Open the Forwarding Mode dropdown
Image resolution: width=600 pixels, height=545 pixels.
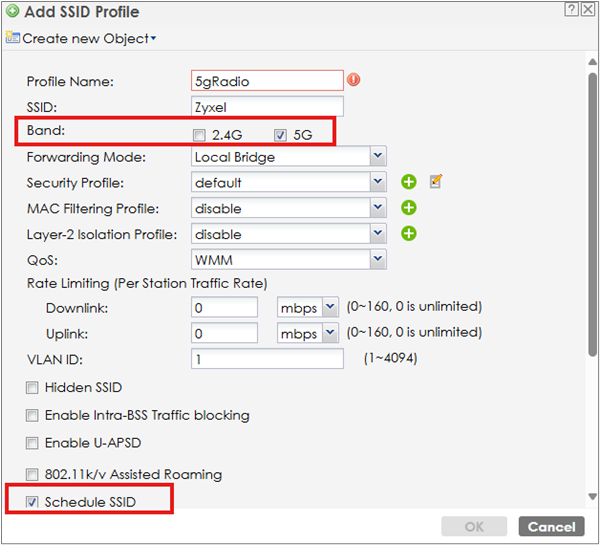click(378, 156)
